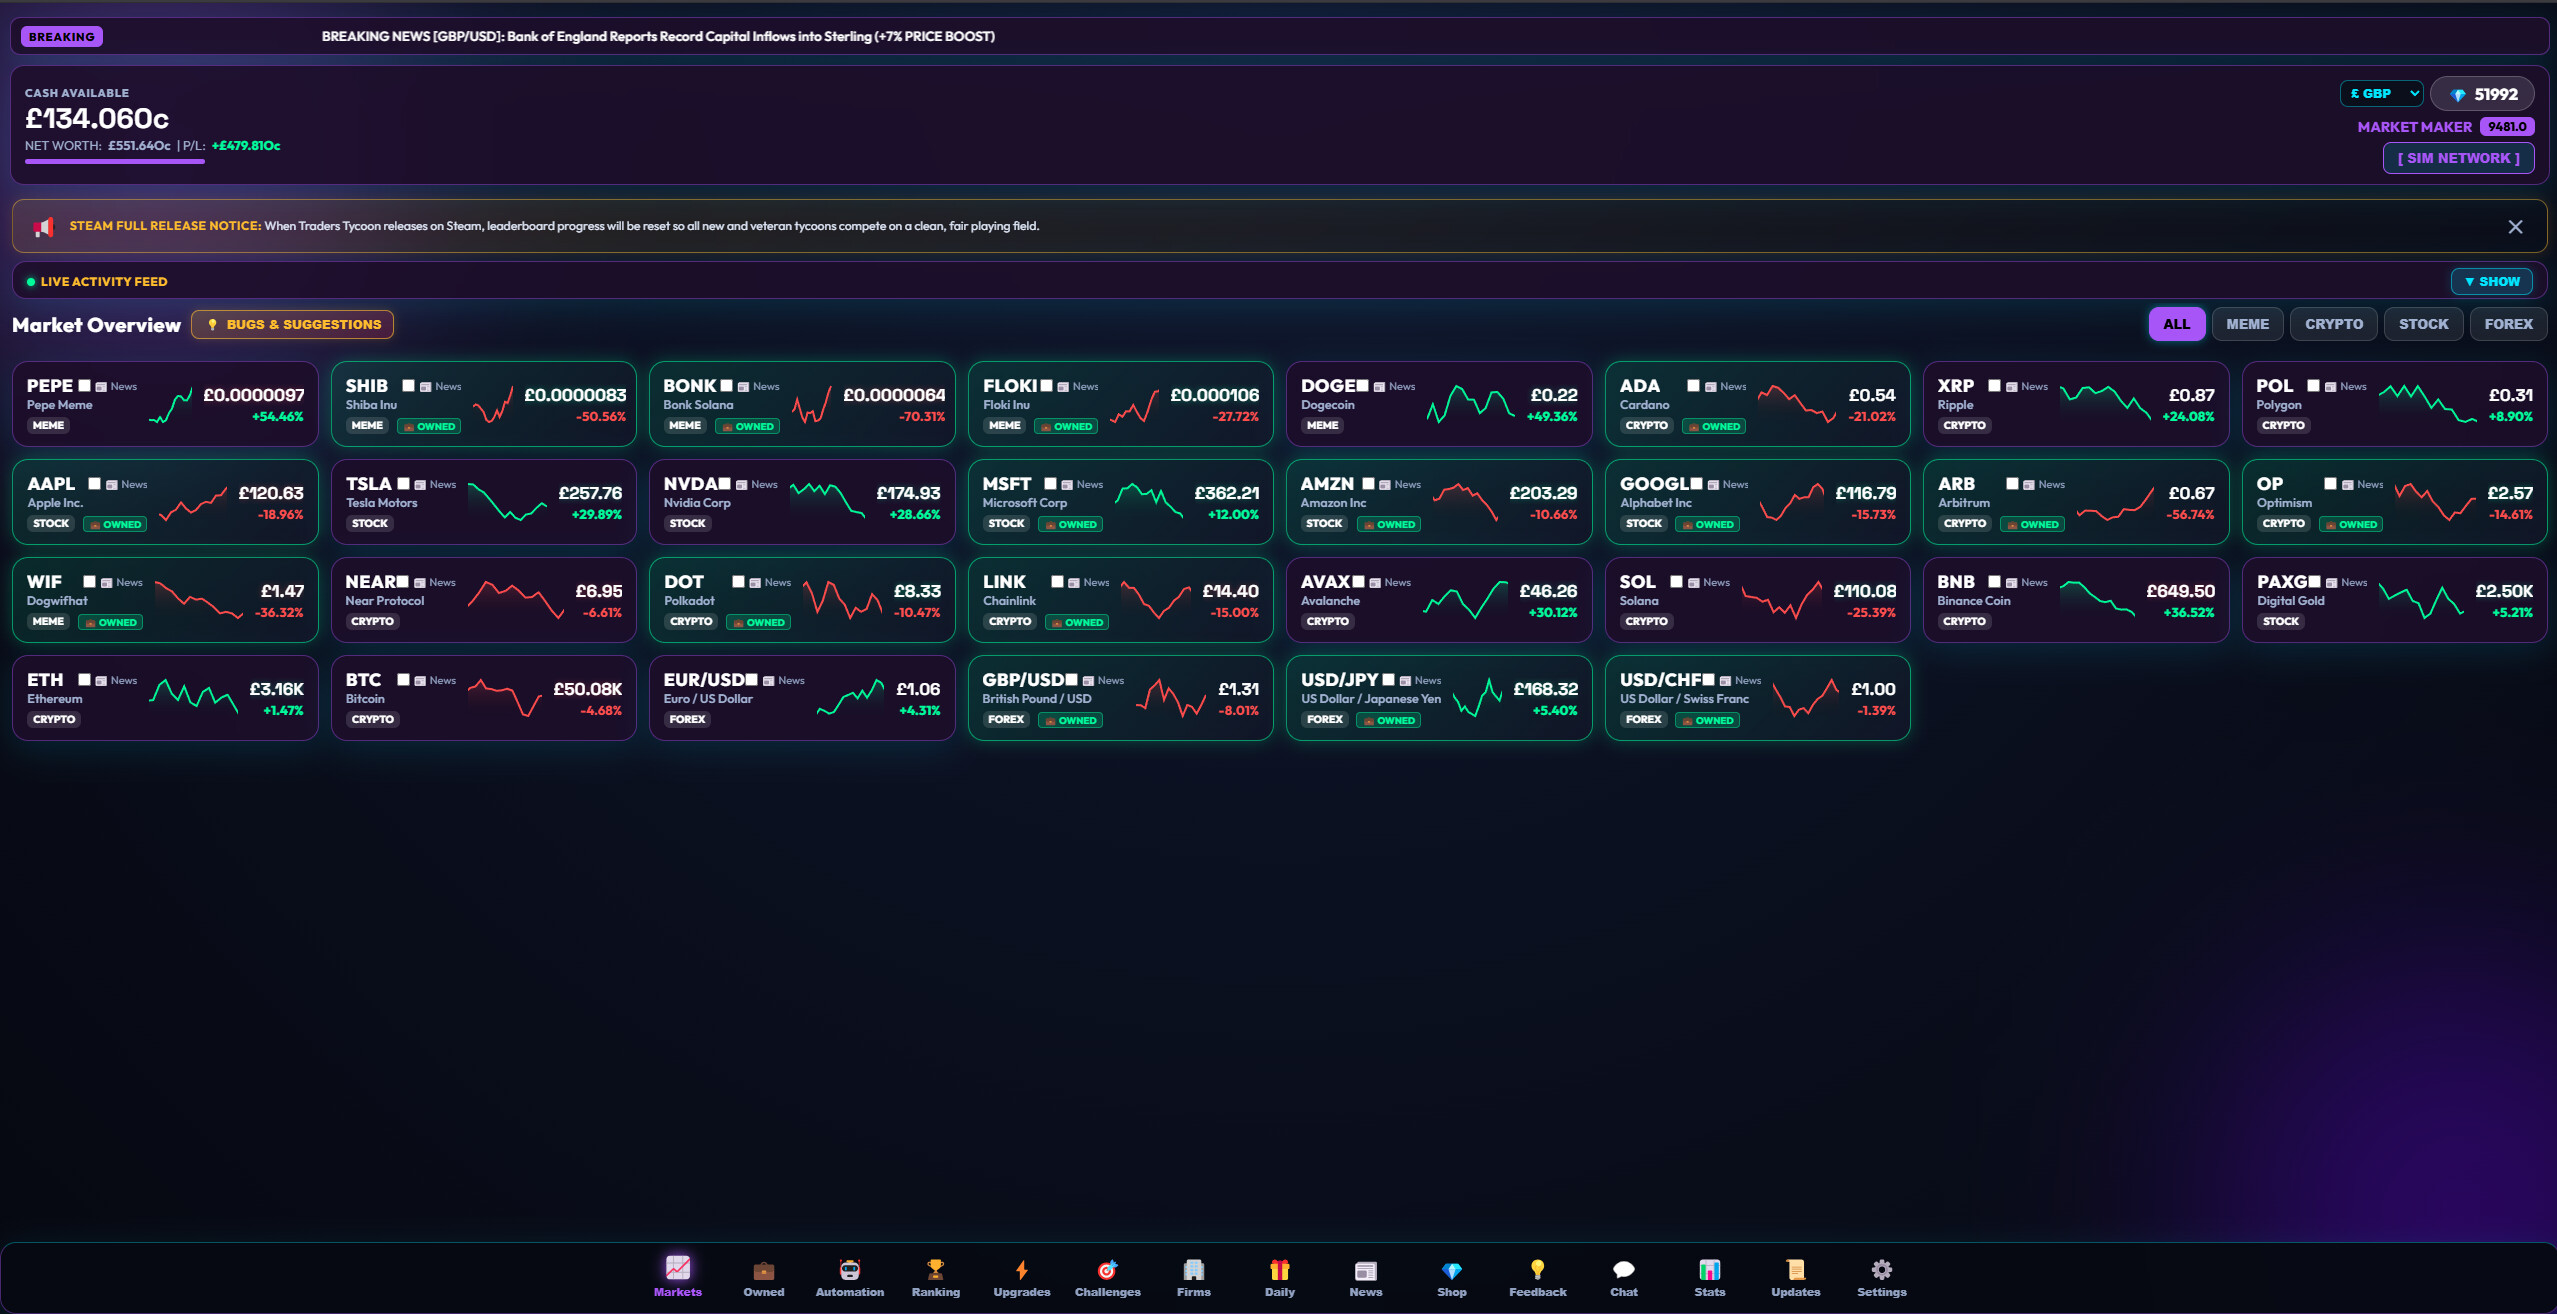The width and height of the screenshot is (2557, 1314).
Task: Toggle the white square beside ETH ticker
Action: (x=84, y=679)
